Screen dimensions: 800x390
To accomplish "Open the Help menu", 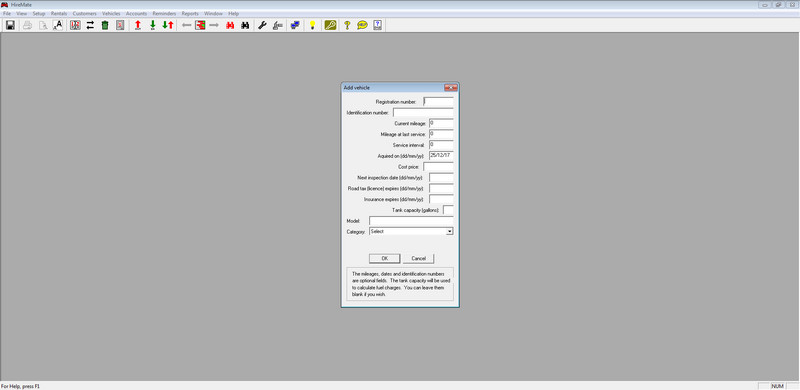I will [234, 13].
